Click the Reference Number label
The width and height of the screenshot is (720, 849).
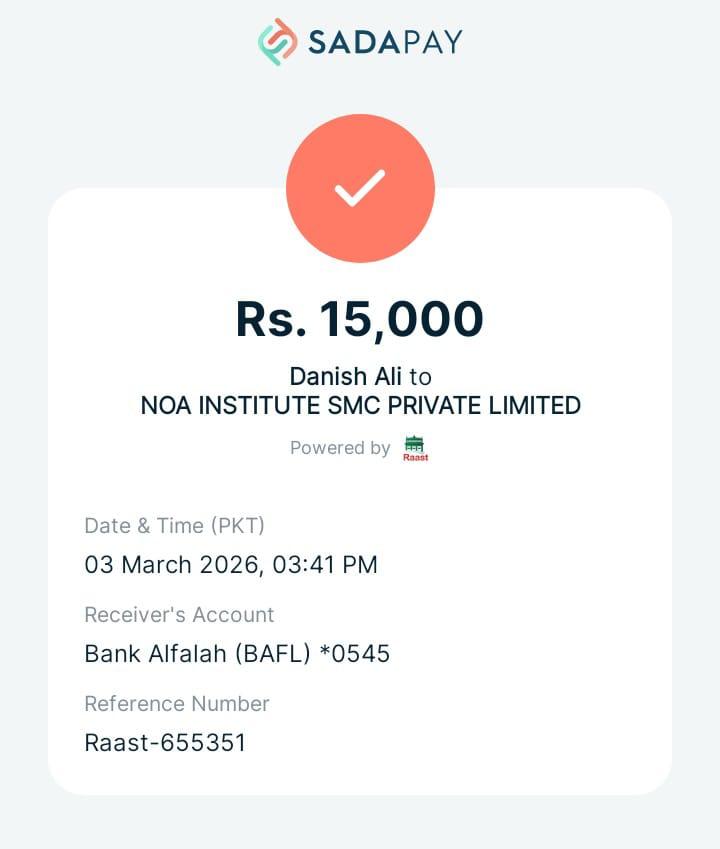(177, 703)
